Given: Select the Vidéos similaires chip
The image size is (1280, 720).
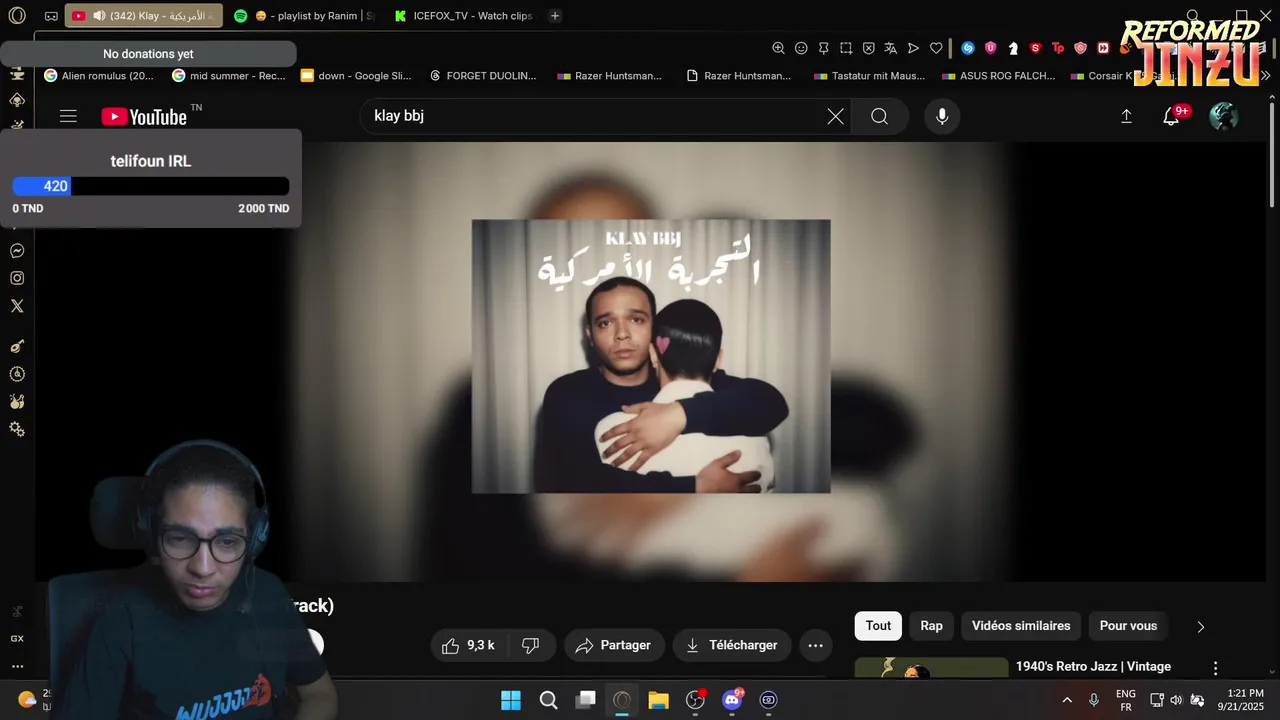Looking at the screenshot, I should (x=1021, y=626).
